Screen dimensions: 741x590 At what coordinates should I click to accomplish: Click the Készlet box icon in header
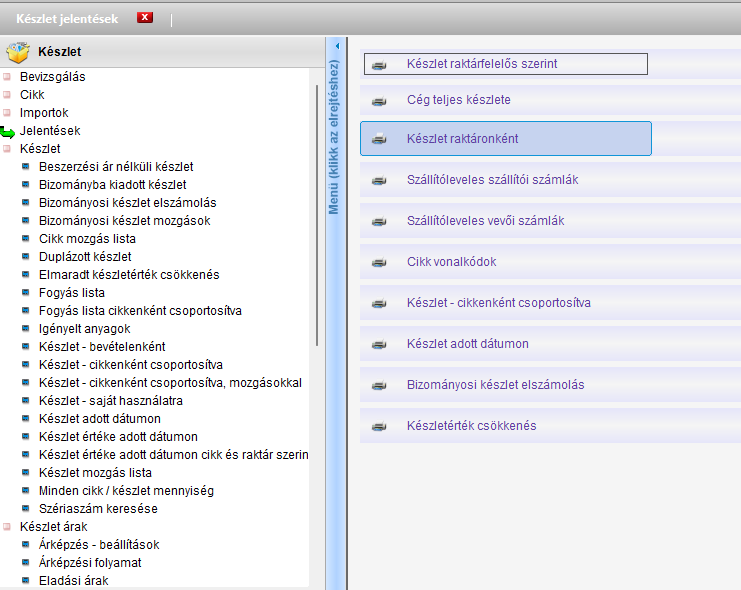[x=18, y=52]
